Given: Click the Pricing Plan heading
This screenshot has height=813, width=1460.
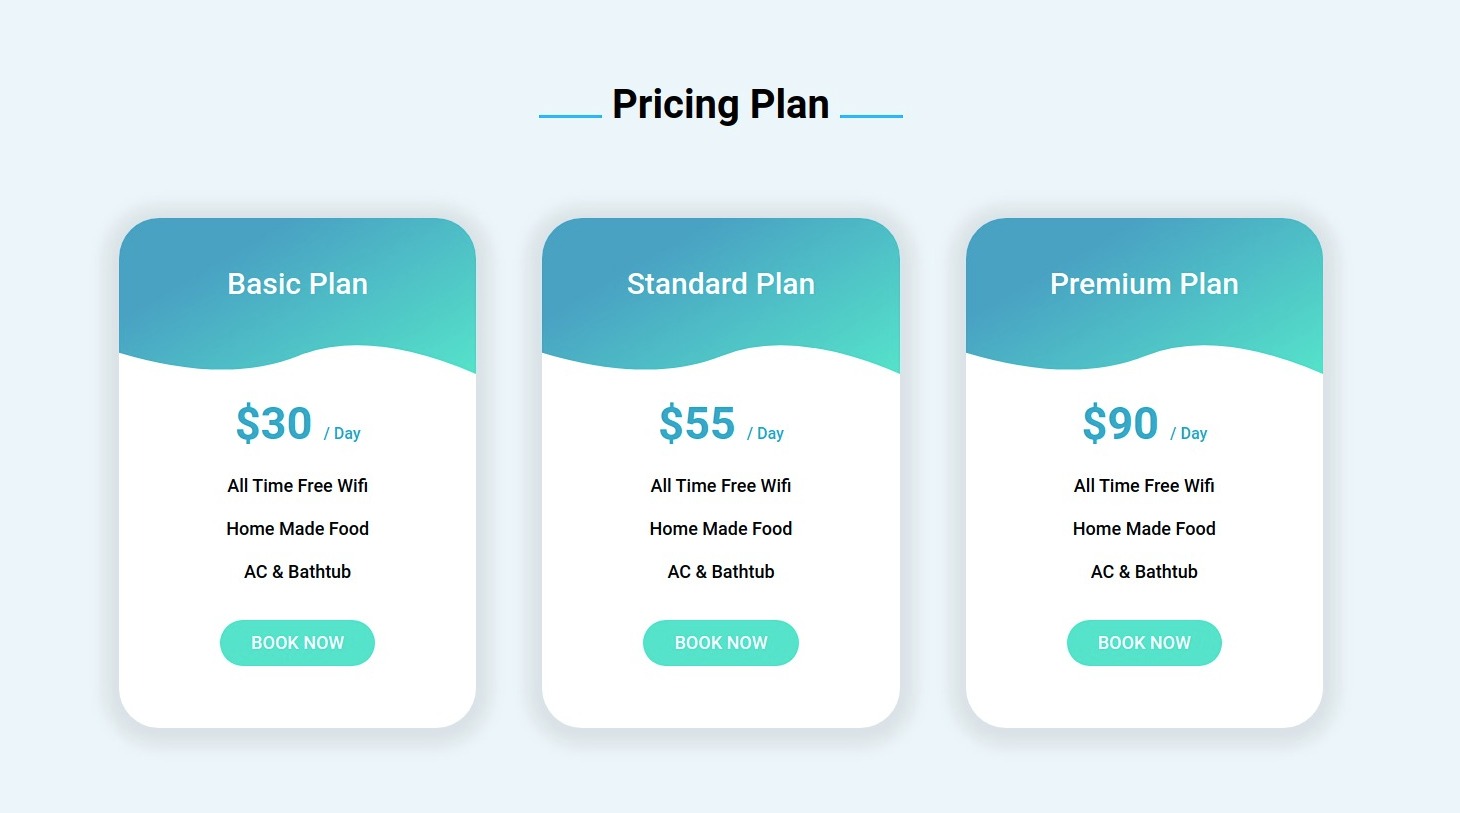Looking at the screenshot, I should 721,104.
